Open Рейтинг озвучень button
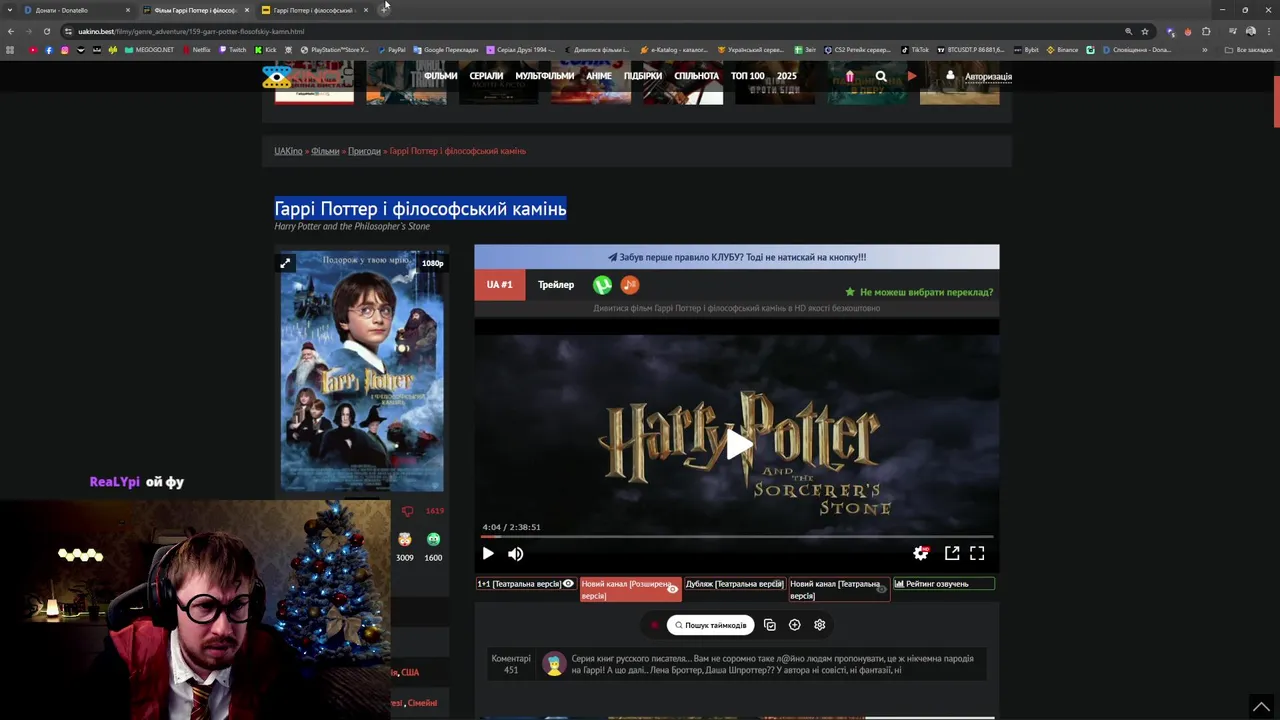 pos(943,584)
